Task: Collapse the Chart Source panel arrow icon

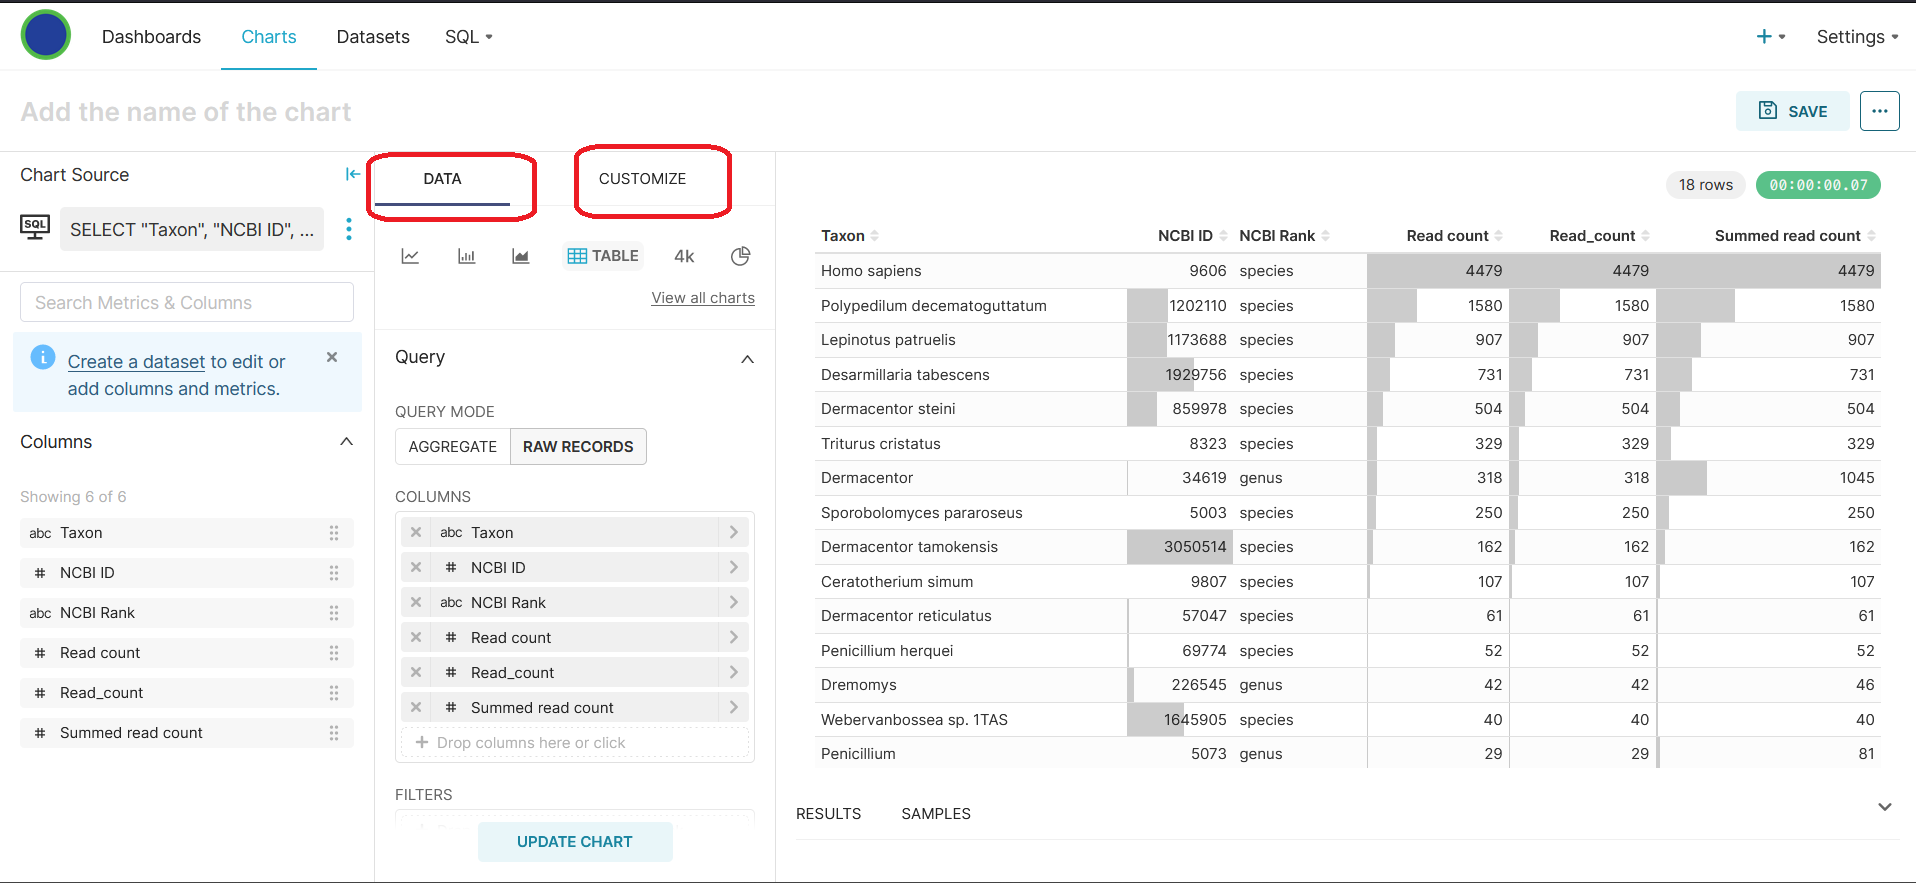Action: click(352, 174)
